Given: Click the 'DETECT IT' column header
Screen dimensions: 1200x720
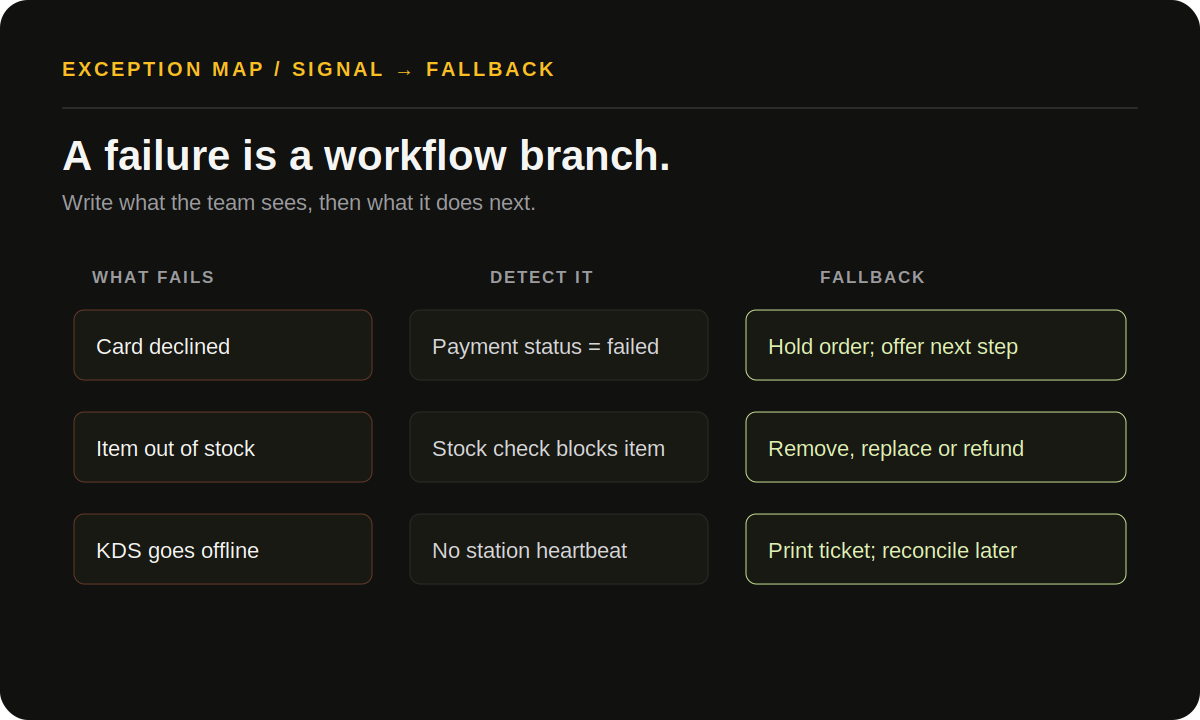Looking at the screenshot, I should [x=542, y=277].
